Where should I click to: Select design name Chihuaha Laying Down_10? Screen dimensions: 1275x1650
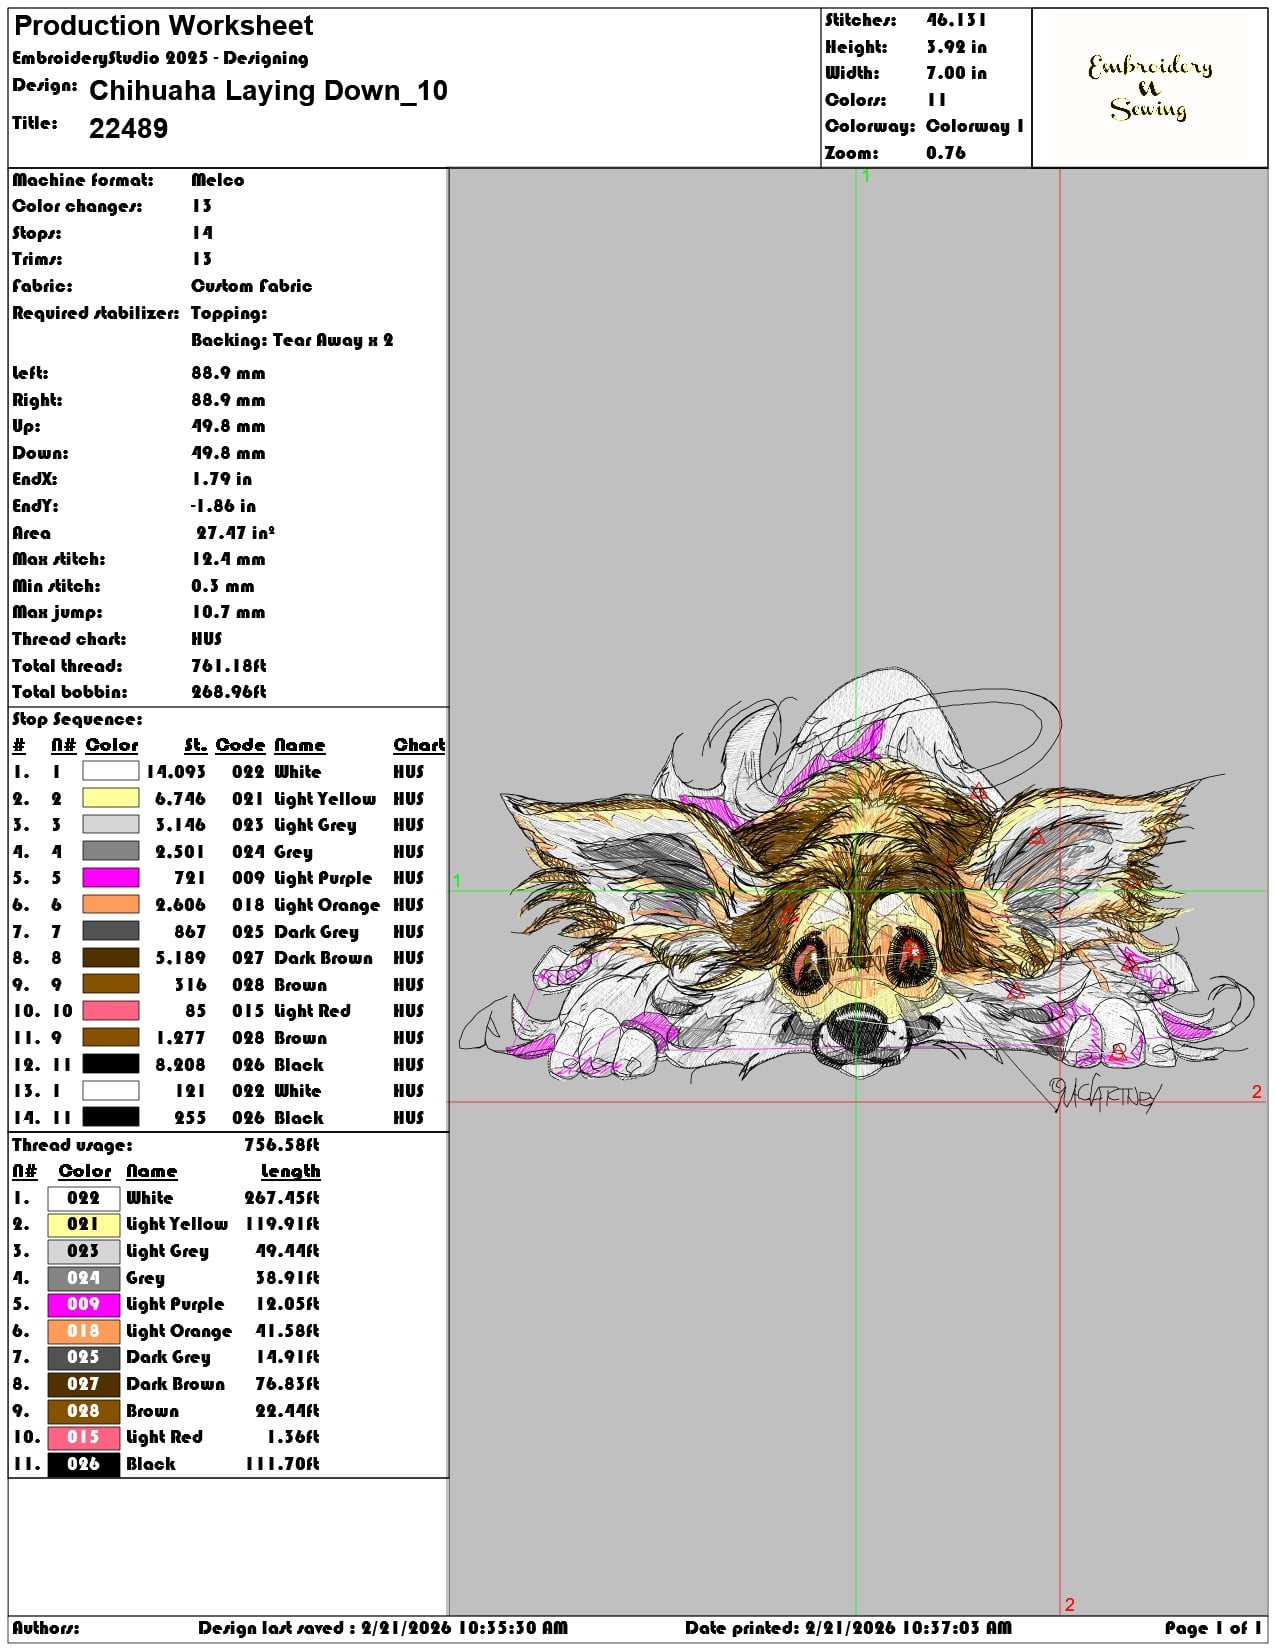[268, 91]
